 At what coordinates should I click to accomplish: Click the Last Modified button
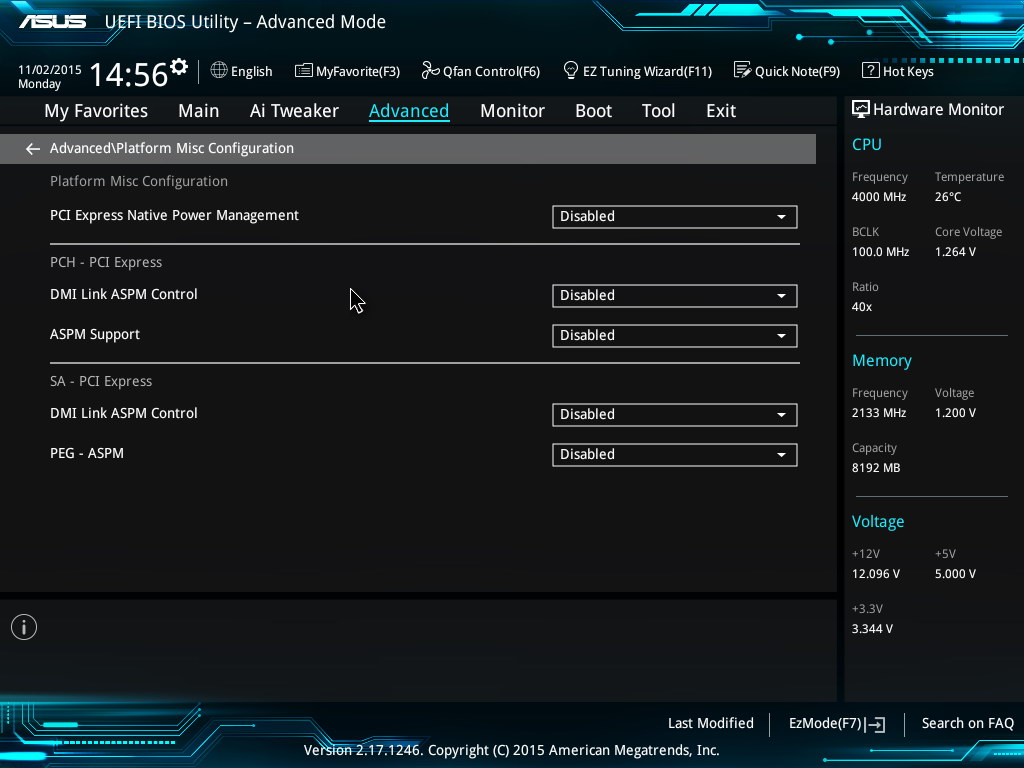point(710,723)
